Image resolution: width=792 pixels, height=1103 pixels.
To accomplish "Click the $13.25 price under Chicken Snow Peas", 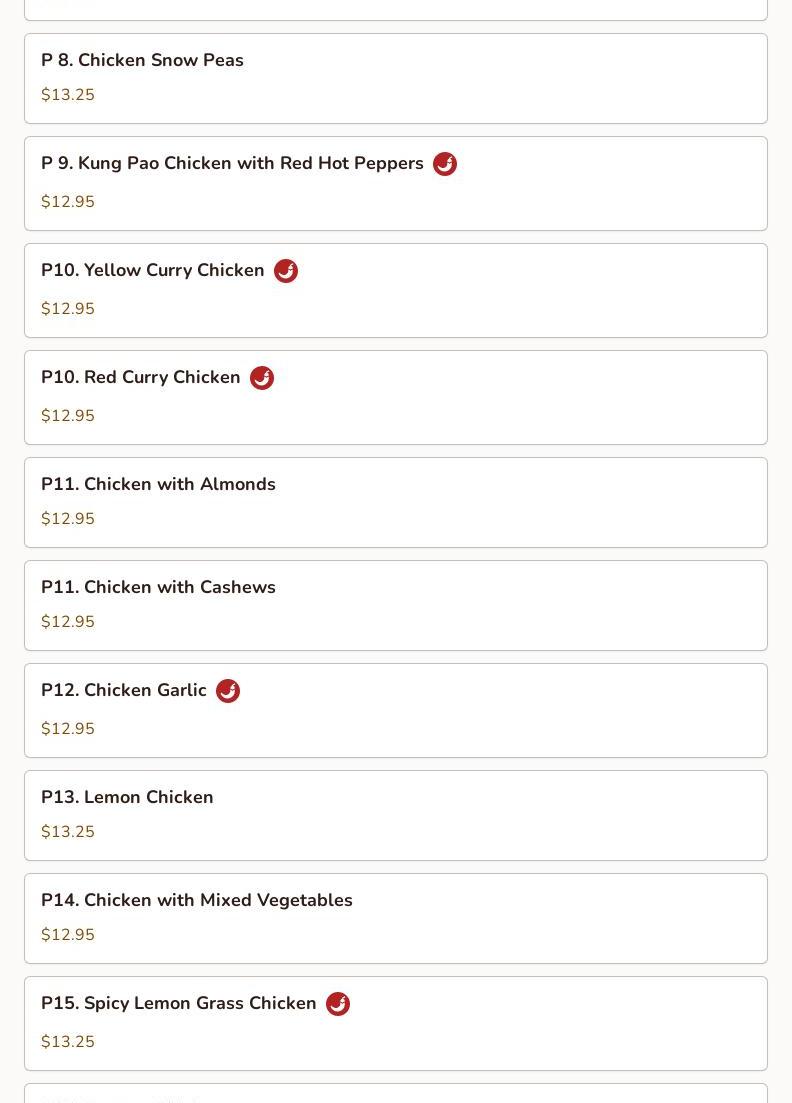I will pos(68,94).
